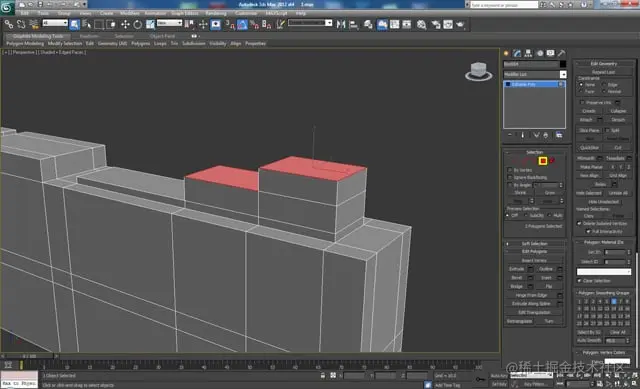Image resolution: width=640 pixels, height=389 pixels.
Task: Click the Bind to Space Warp icon
Action: pyautogui.click(x=34, y=24)
